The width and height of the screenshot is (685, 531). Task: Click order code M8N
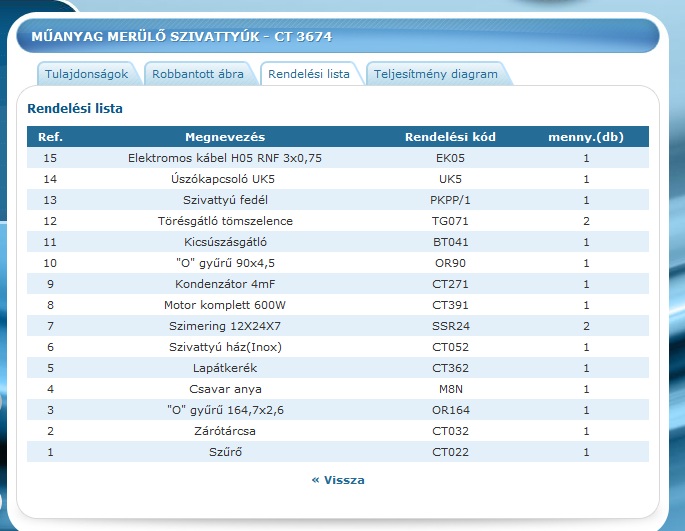(451, 389)
